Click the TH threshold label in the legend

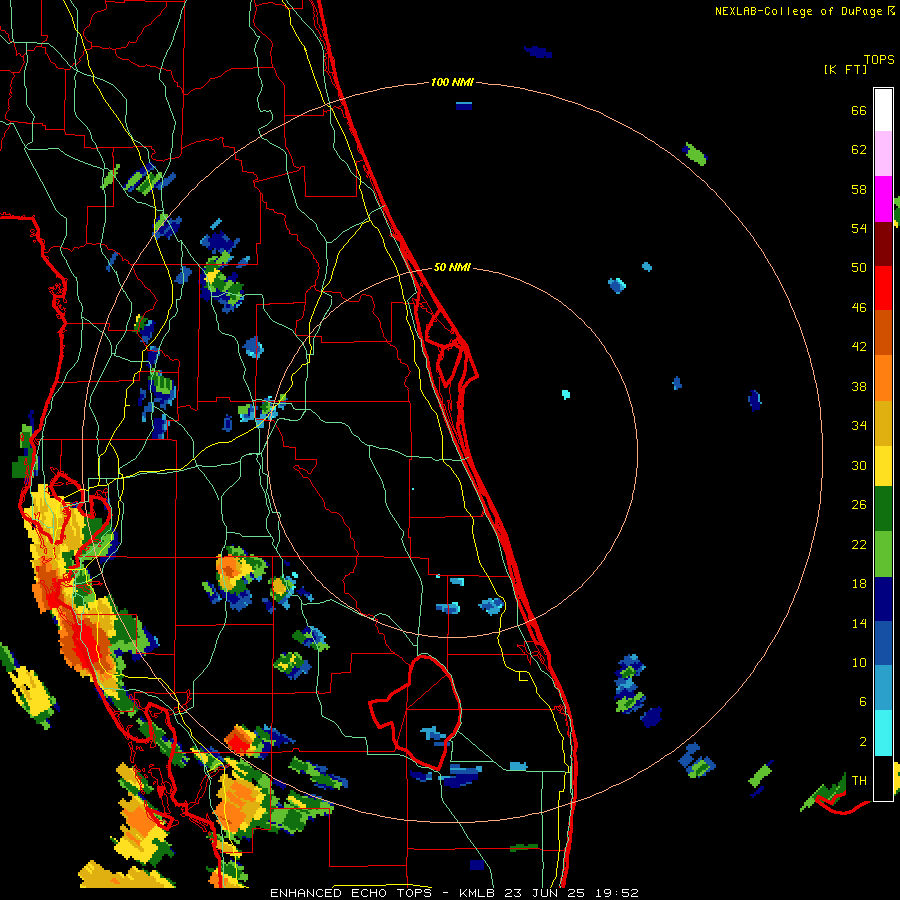[859, 781]
